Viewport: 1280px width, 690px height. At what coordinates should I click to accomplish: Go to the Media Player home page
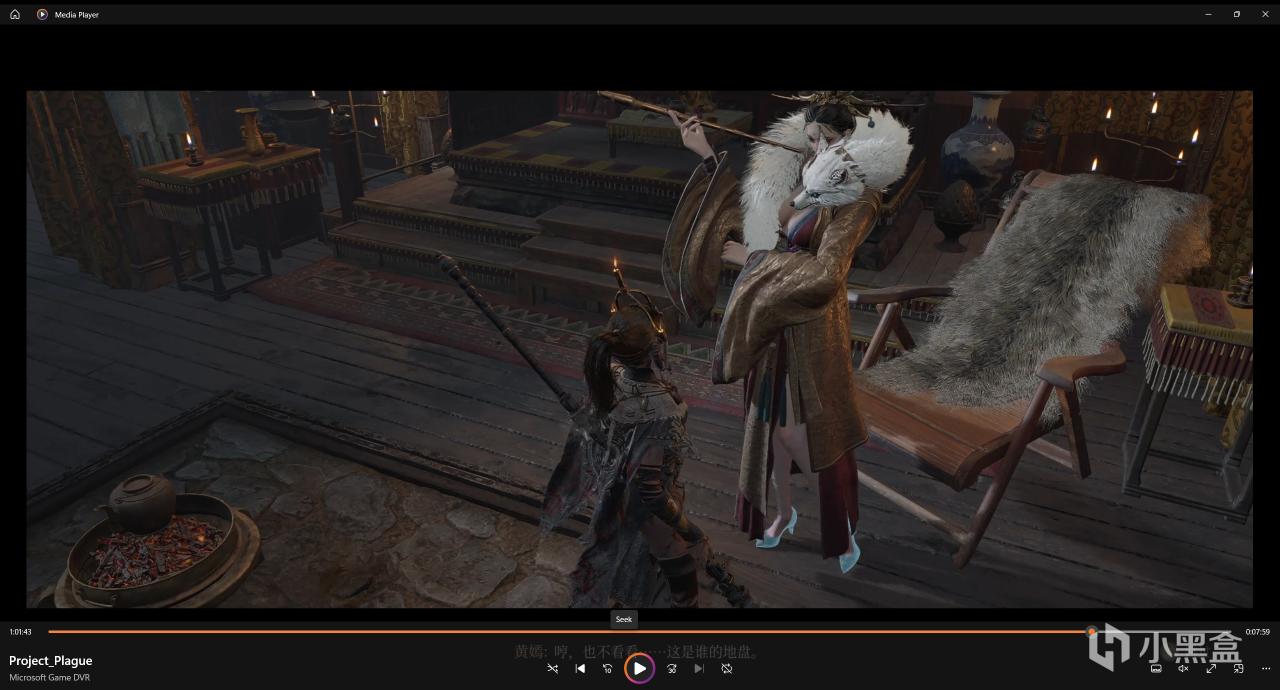tap(15, 14)
